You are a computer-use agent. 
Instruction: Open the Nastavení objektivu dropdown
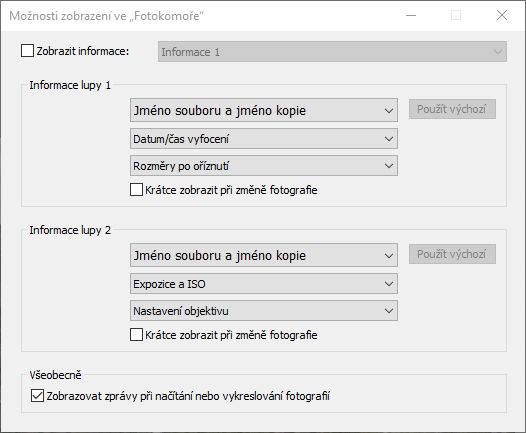click(x=264, y=311)
